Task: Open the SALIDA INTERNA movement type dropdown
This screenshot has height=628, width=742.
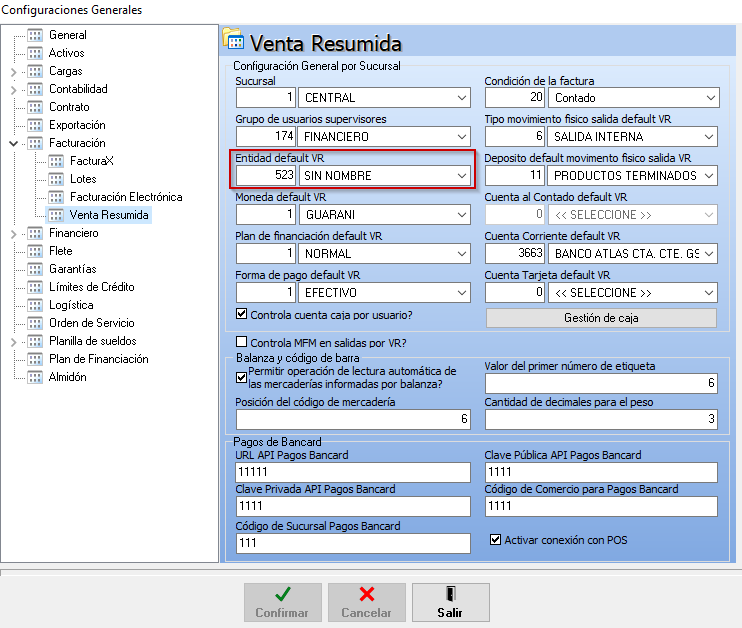Action: [x=709, y=137]
